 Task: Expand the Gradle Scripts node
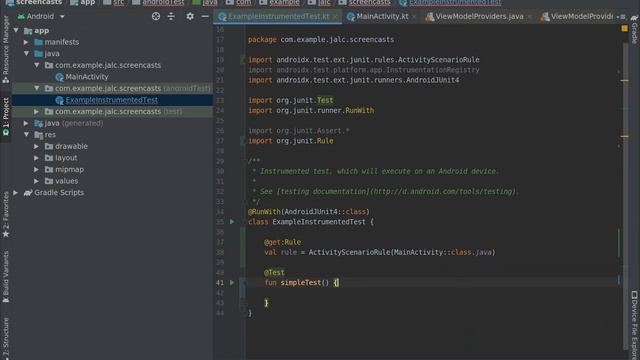[16, 192]
